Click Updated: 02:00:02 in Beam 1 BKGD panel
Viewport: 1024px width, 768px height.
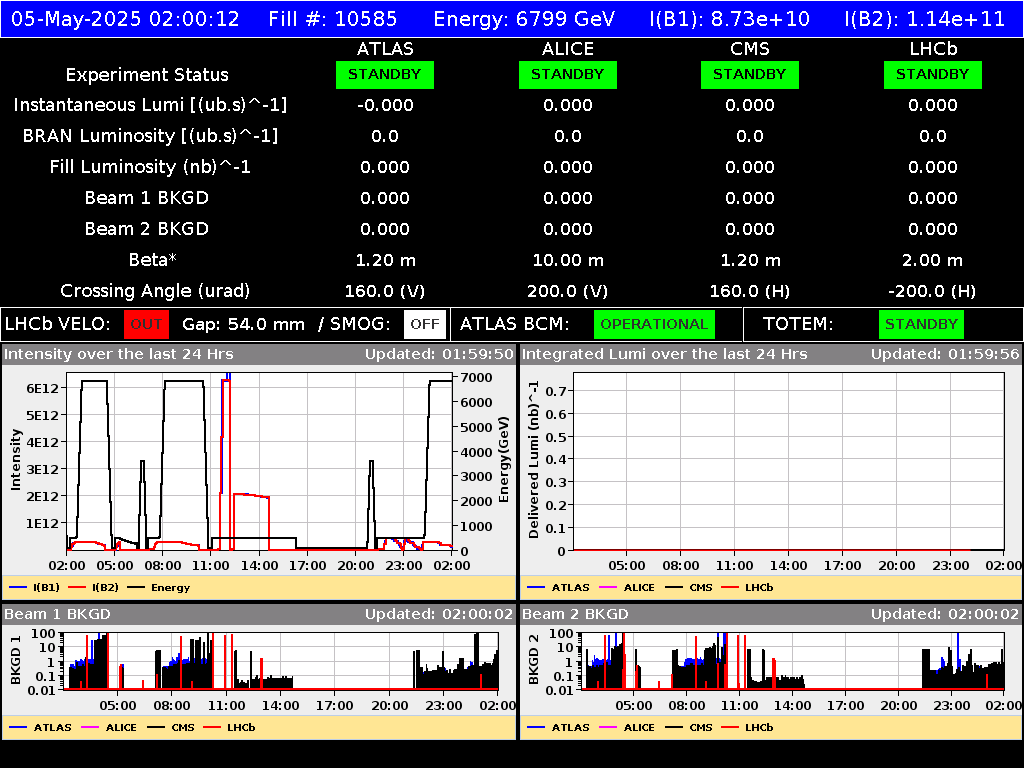[440, 614]
